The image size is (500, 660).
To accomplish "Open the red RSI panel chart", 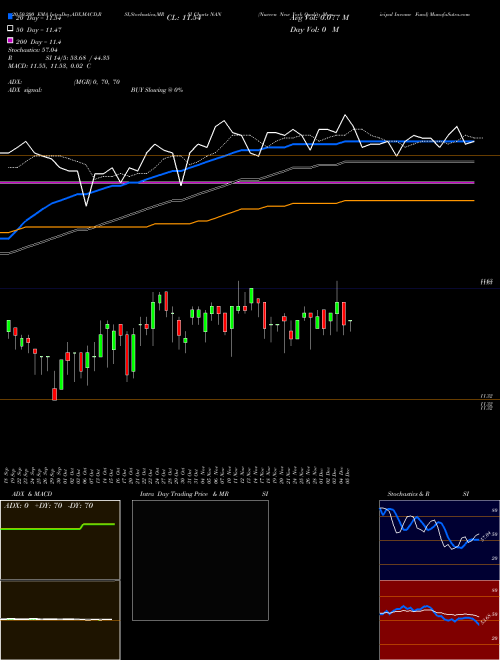I will pos(439,620).
